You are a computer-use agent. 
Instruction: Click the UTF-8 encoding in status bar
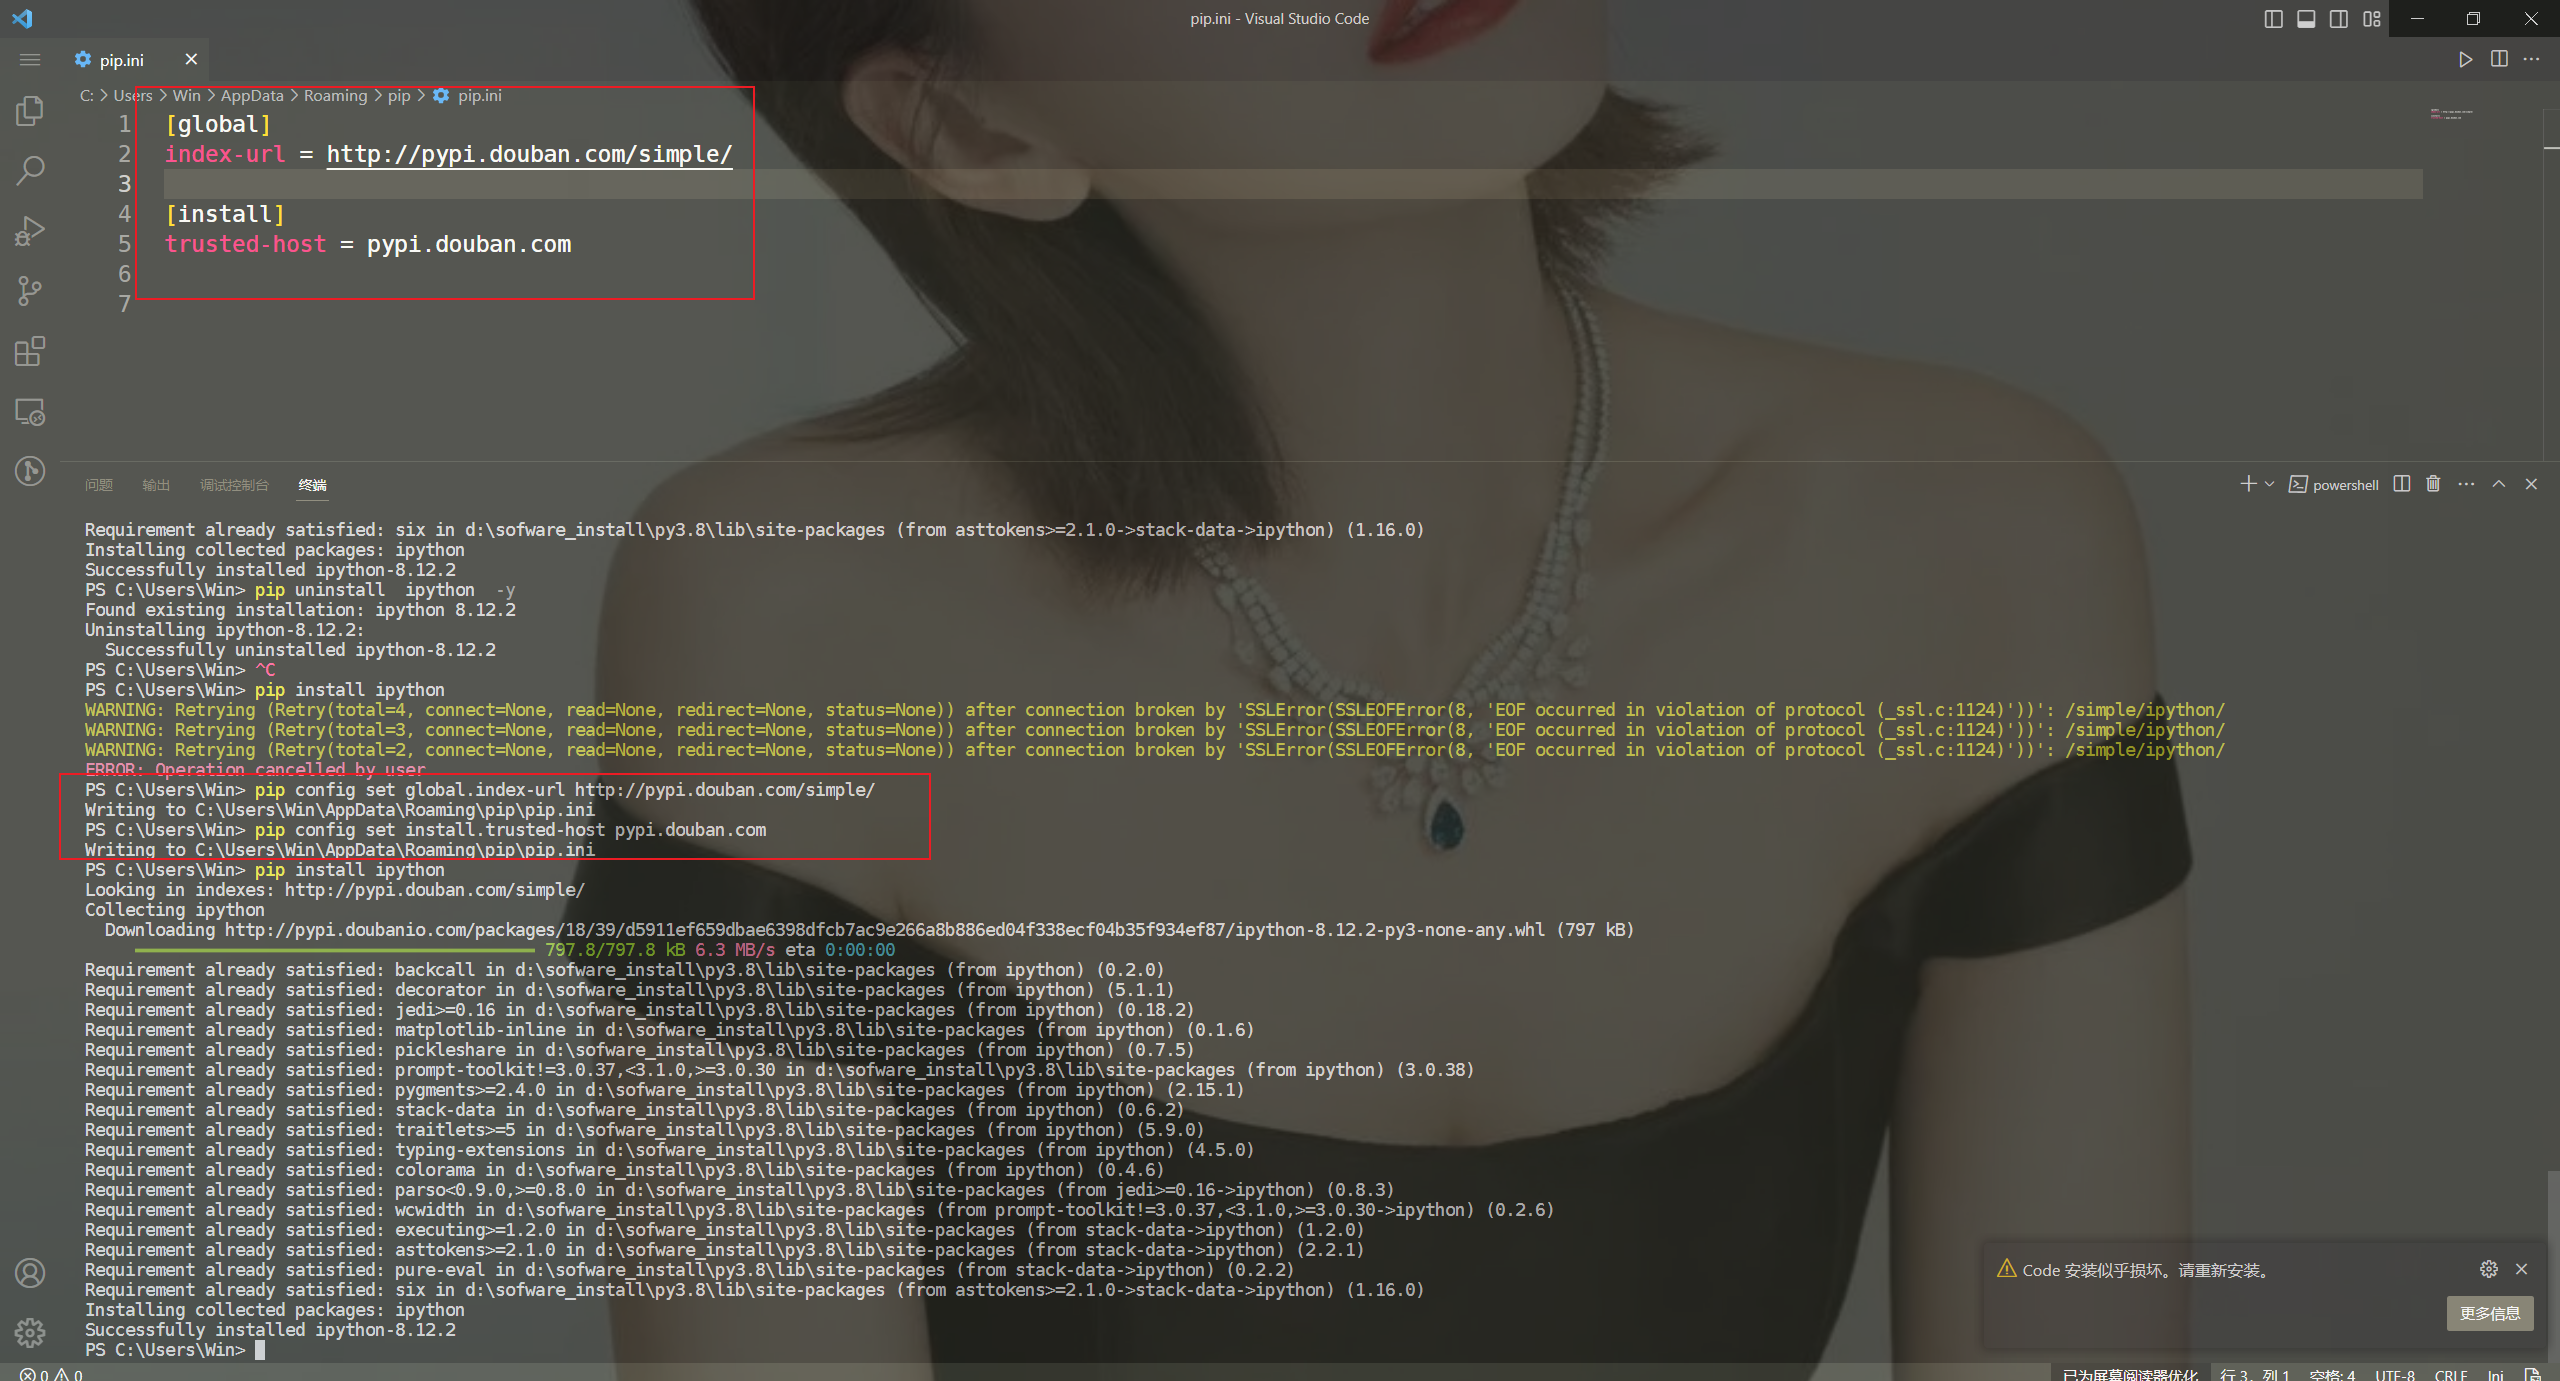coord(2395,1374)
